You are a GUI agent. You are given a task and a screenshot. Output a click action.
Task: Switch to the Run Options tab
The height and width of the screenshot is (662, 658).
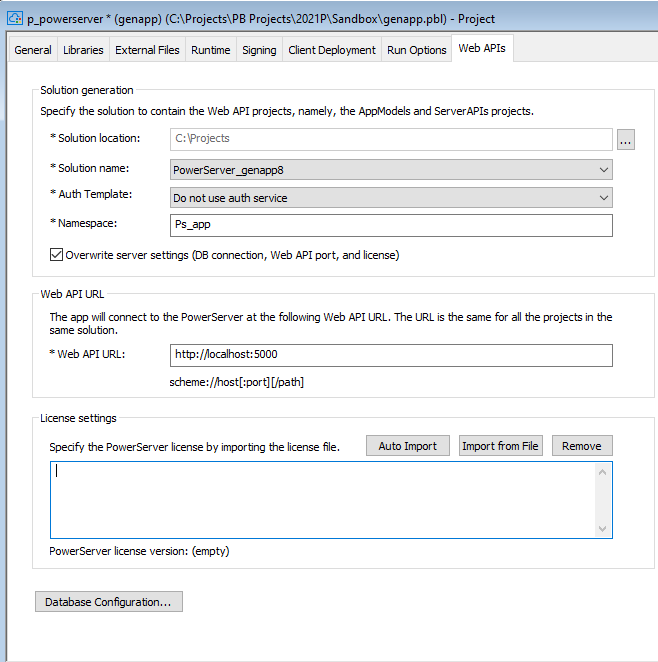(x=417, y=50)
